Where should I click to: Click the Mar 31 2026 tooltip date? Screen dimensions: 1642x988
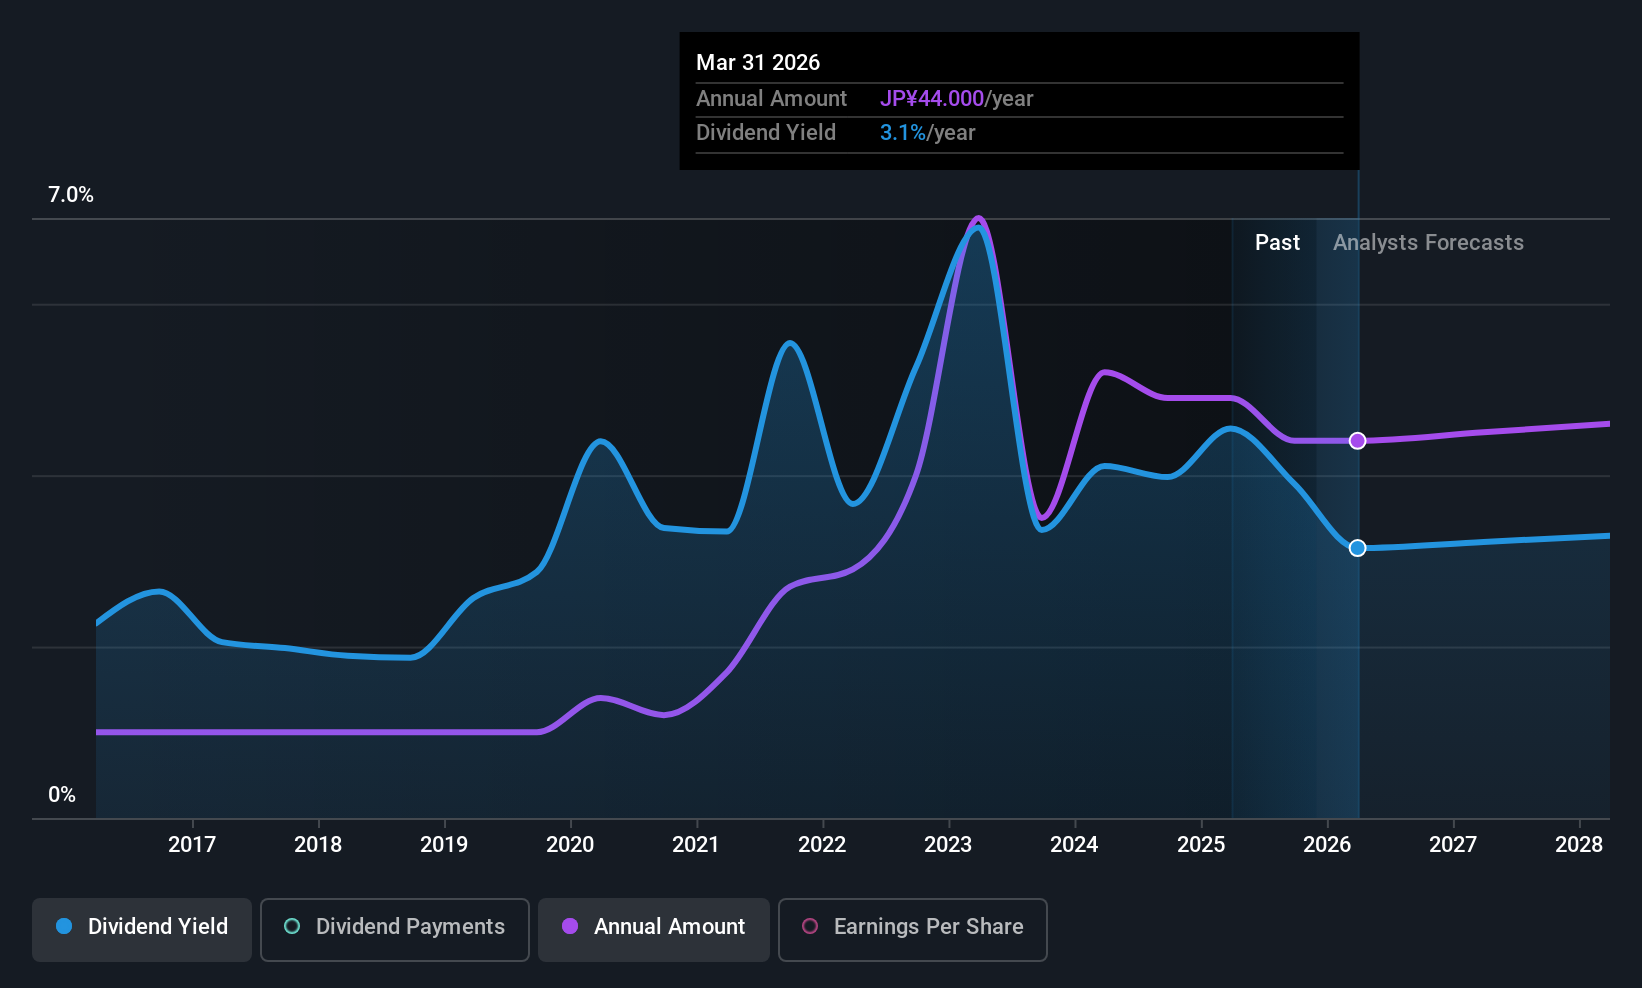pyautogui.click(x=758, y=63)
